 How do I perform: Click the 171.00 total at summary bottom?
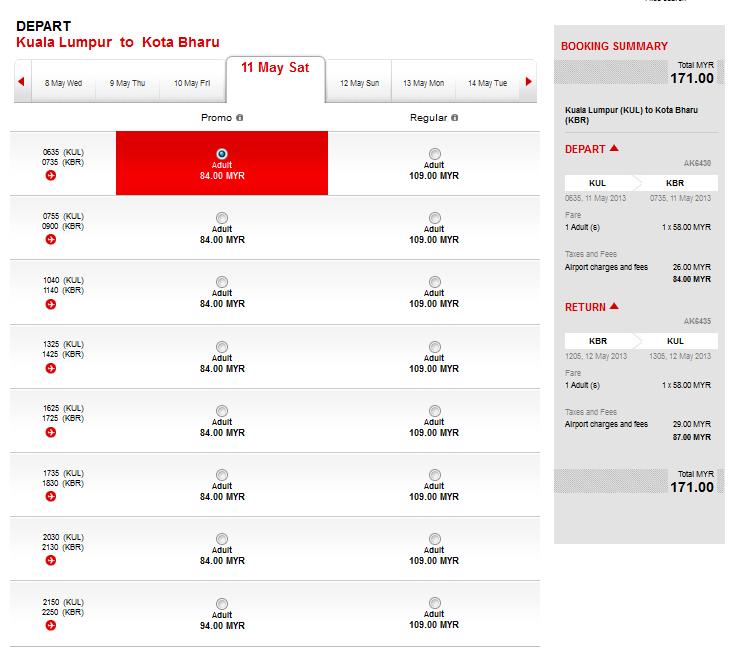point(692,487)
